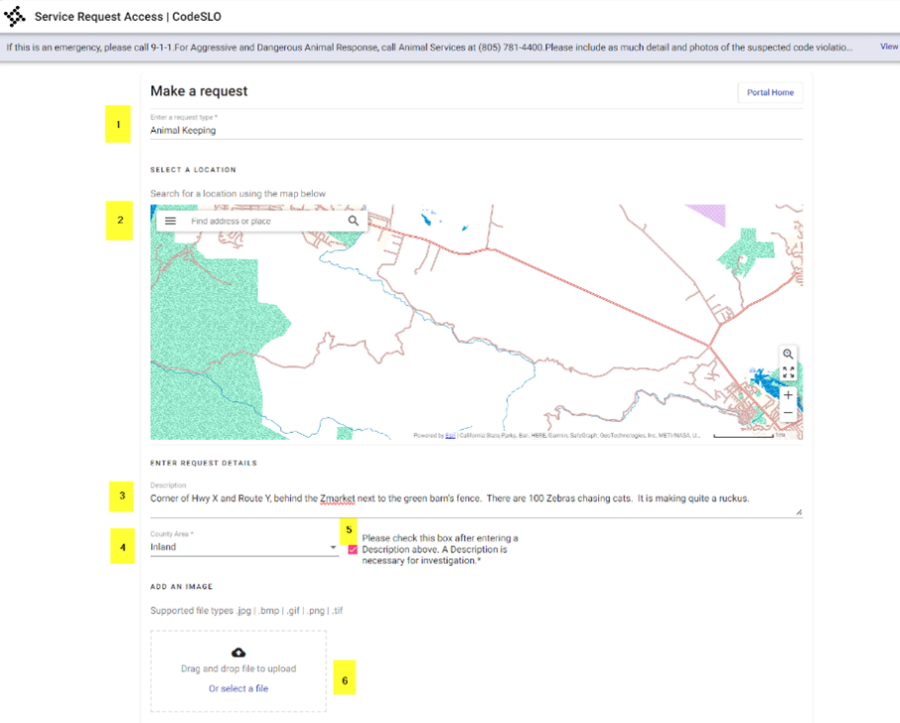This screenshot has height=723, width=900.
Task: Click the map zoom-to magnifier tool
Action: pos(788,354)
